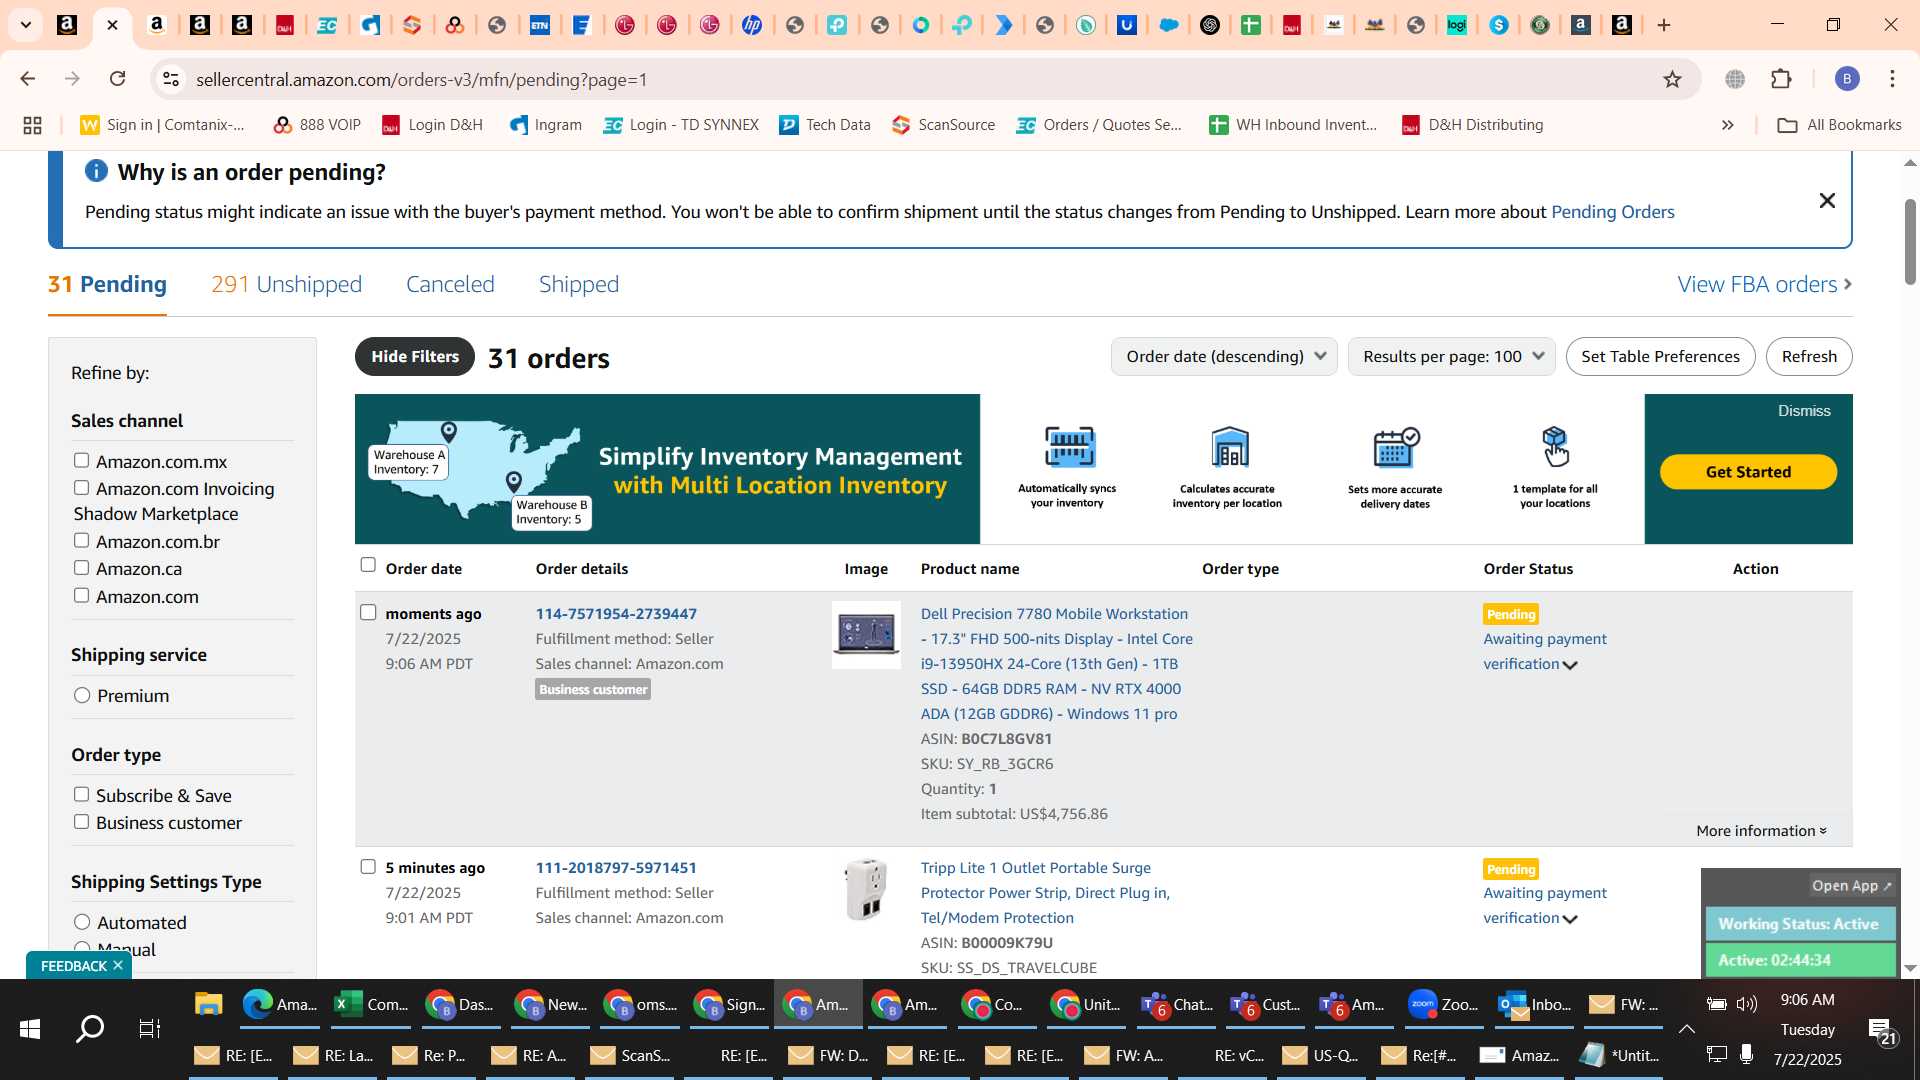Open order 114-7571954-2739447 details
This screenshot has width=1920, height=1080.
(616, 613)
